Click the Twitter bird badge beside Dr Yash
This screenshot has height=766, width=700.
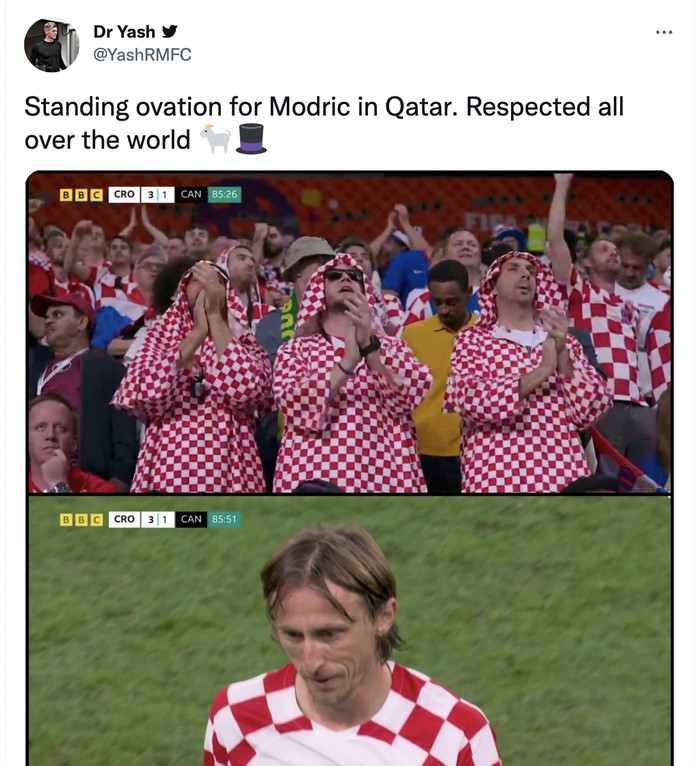point(170,31)
